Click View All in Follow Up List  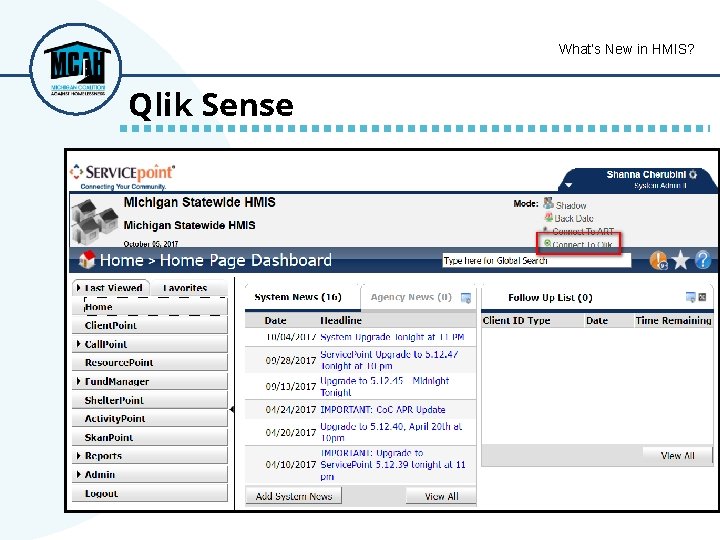677,456
